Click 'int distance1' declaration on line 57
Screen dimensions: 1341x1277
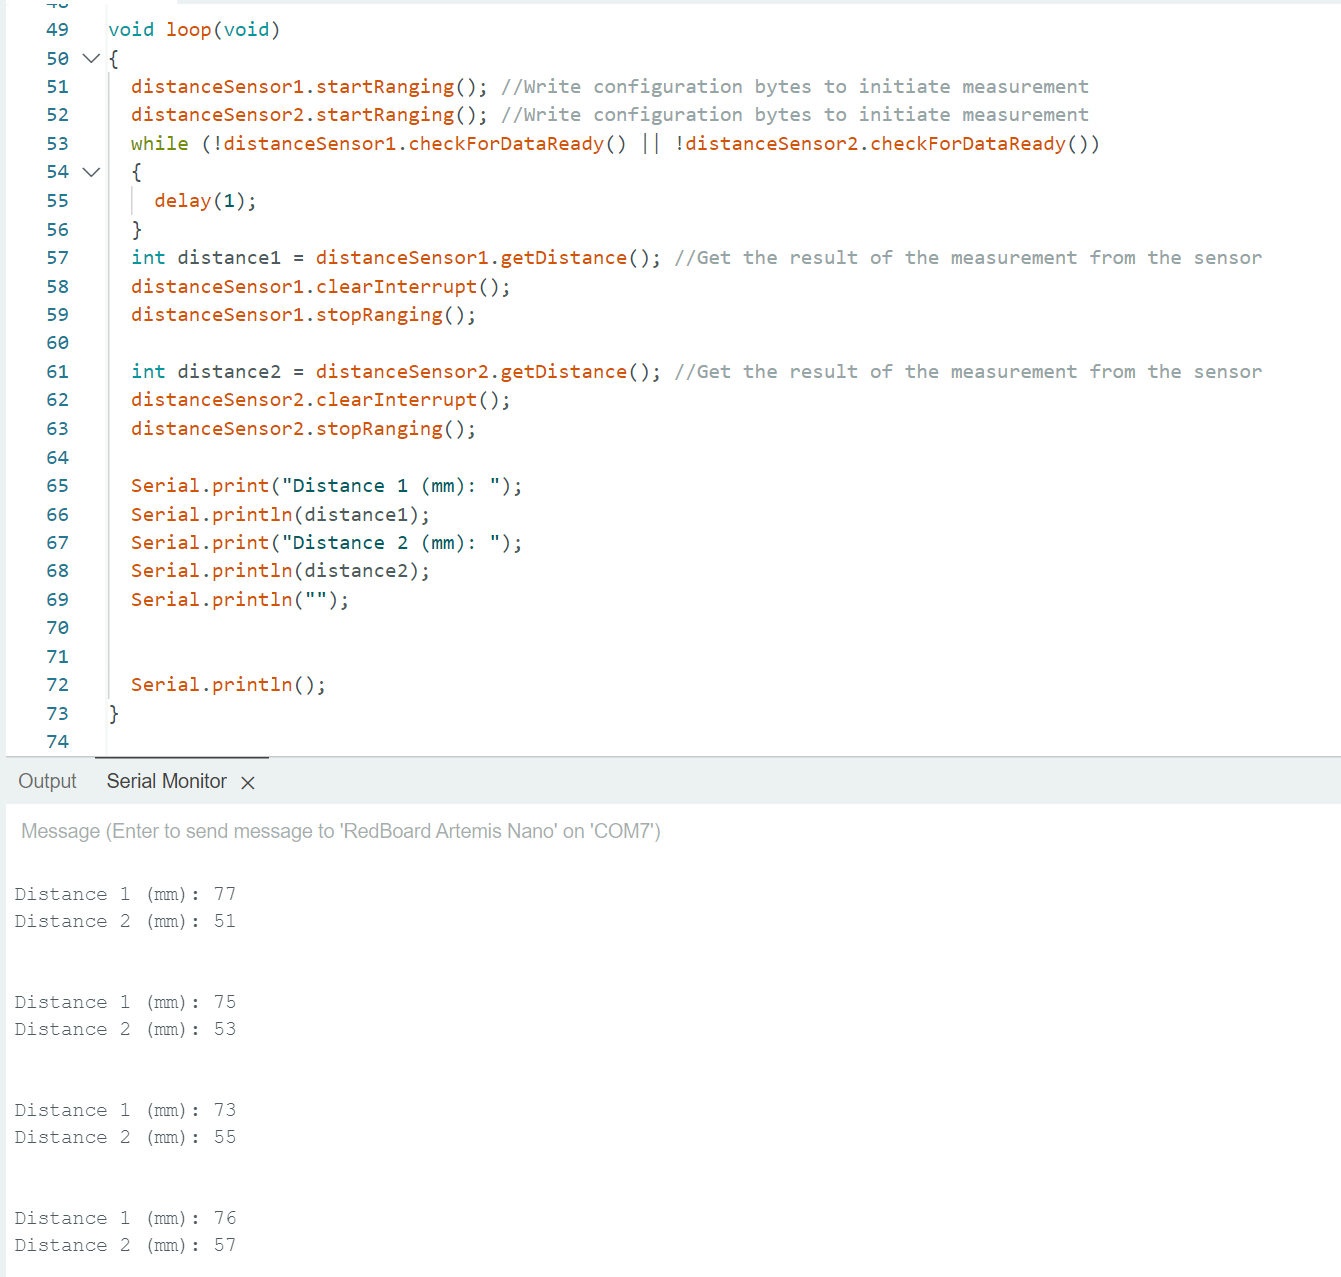coord(206,258)
